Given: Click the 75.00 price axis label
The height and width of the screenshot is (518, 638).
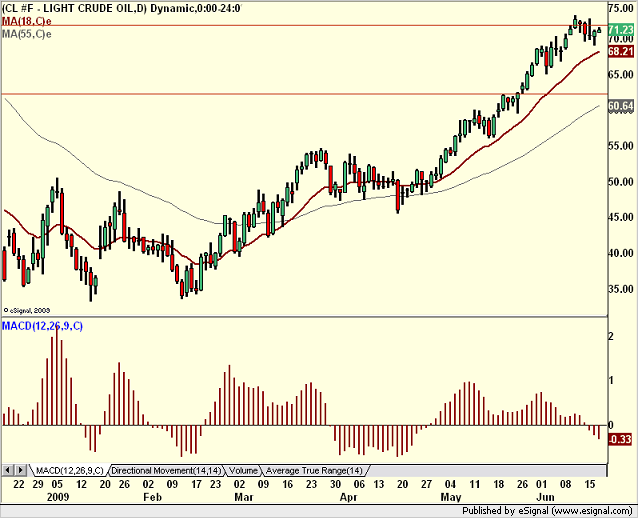Looking at the screenshot, I should [621, 9].
